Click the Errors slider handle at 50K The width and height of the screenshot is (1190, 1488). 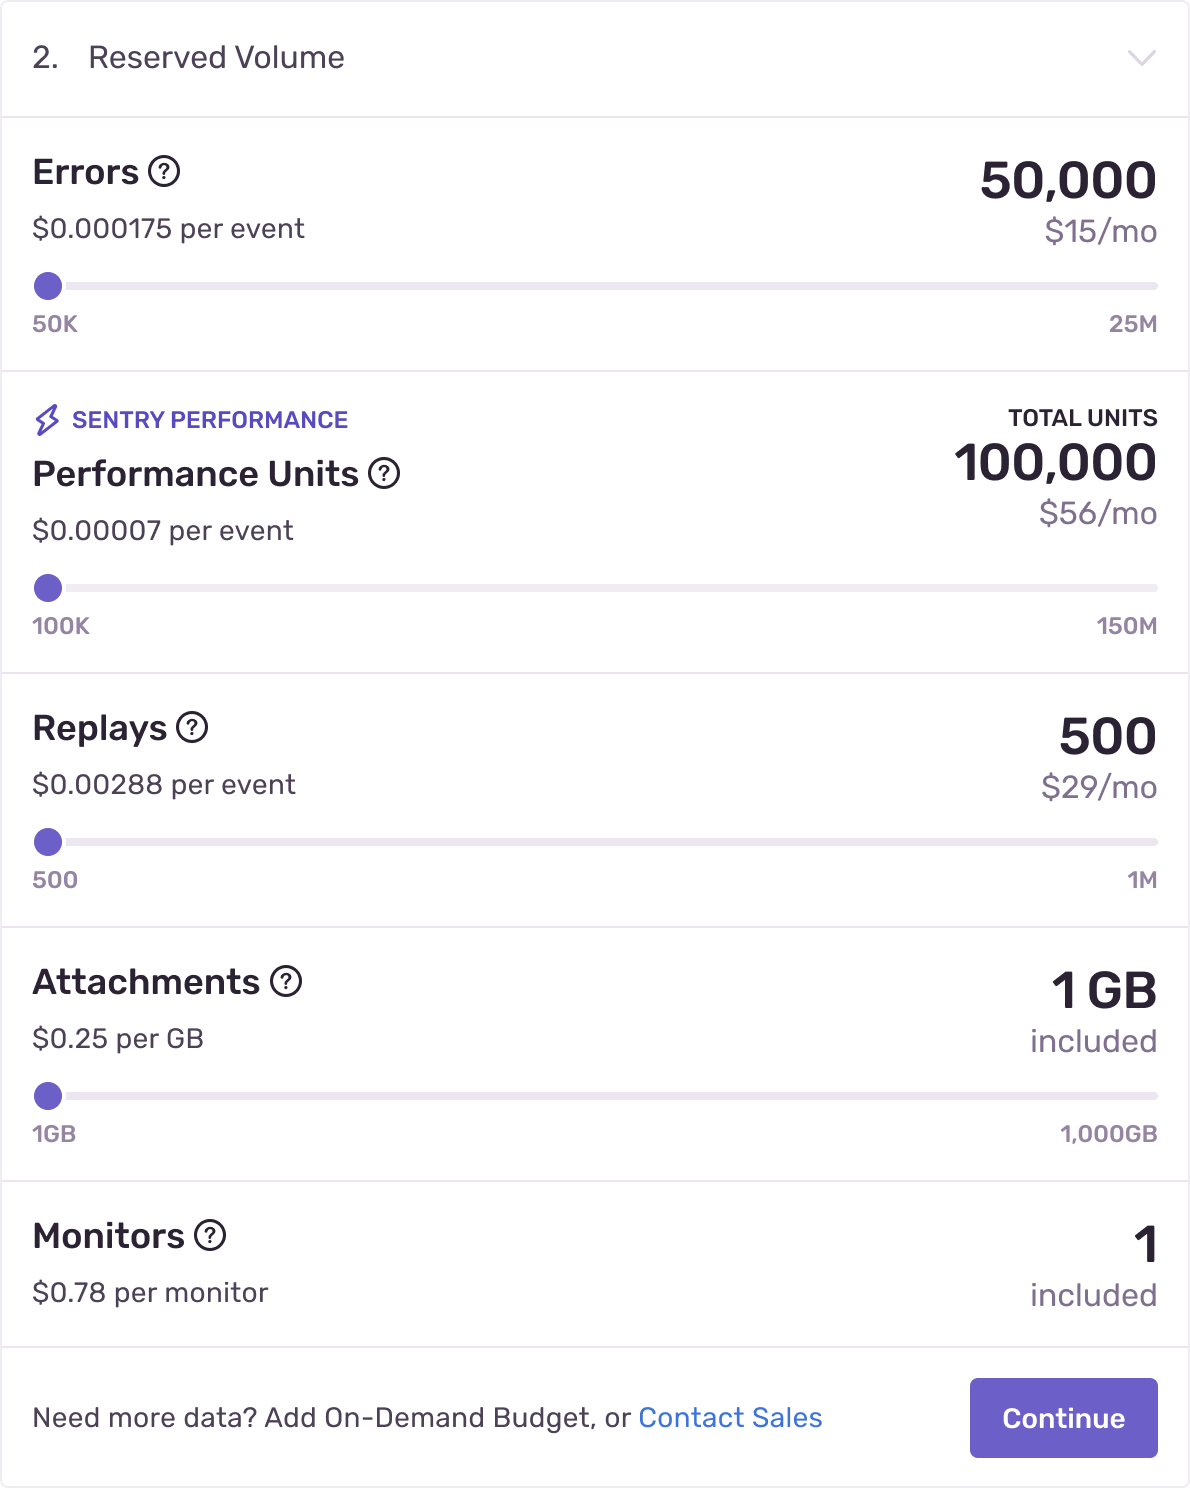(x=48, y=286)
